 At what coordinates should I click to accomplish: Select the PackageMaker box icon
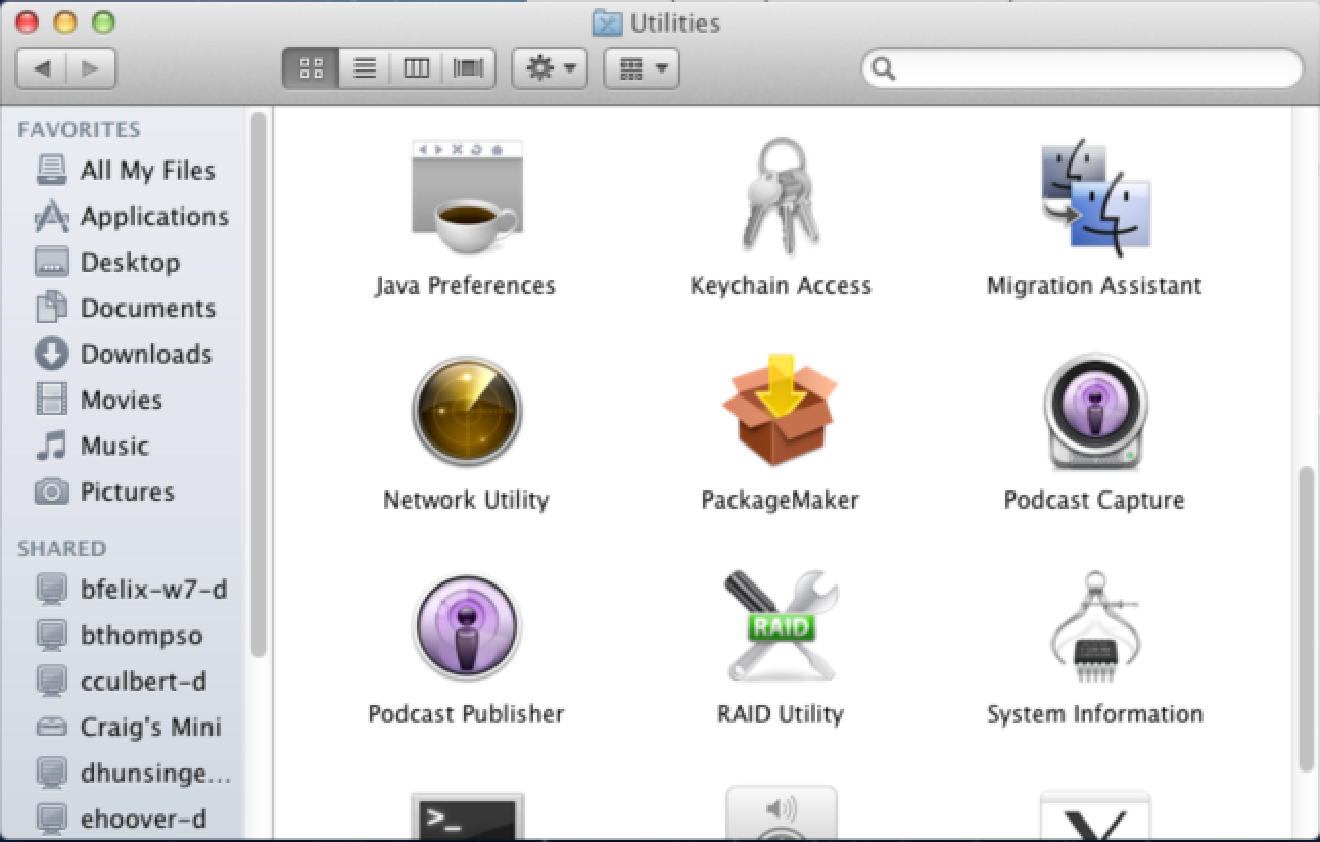[780, 410]
